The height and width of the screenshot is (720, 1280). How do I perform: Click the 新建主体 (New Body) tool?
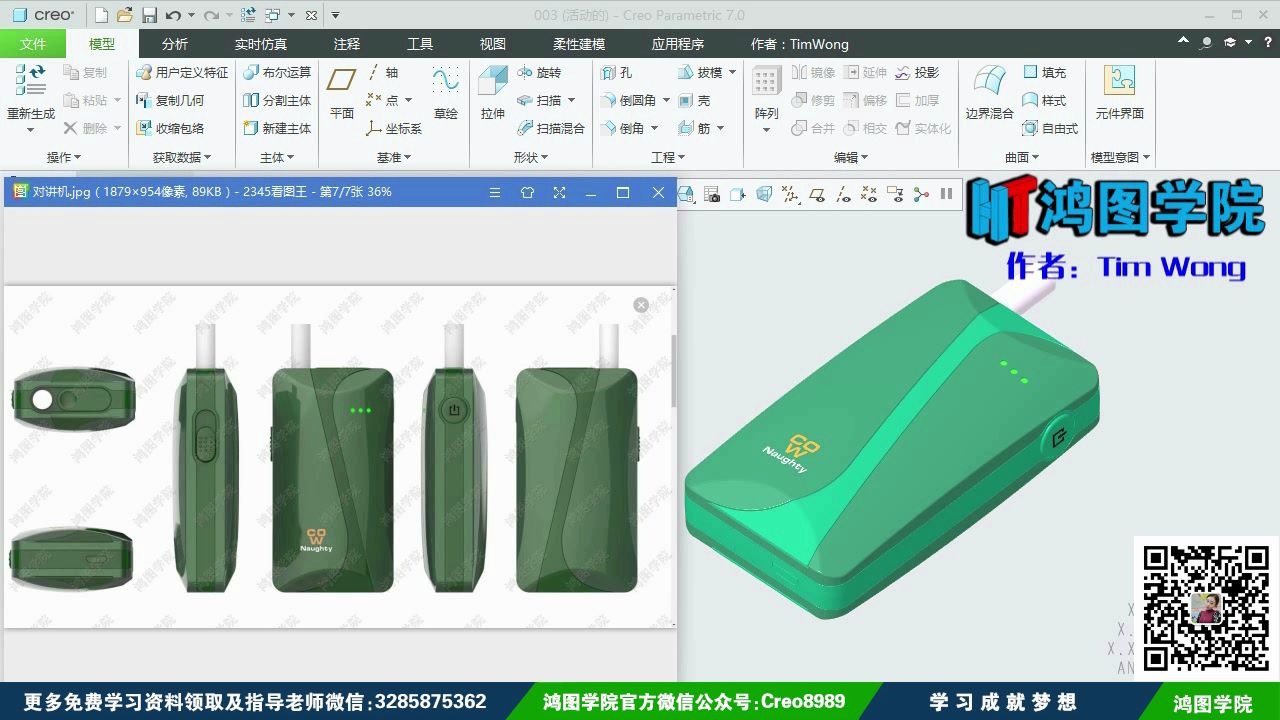pyautogui.click(x=278, y=128)
